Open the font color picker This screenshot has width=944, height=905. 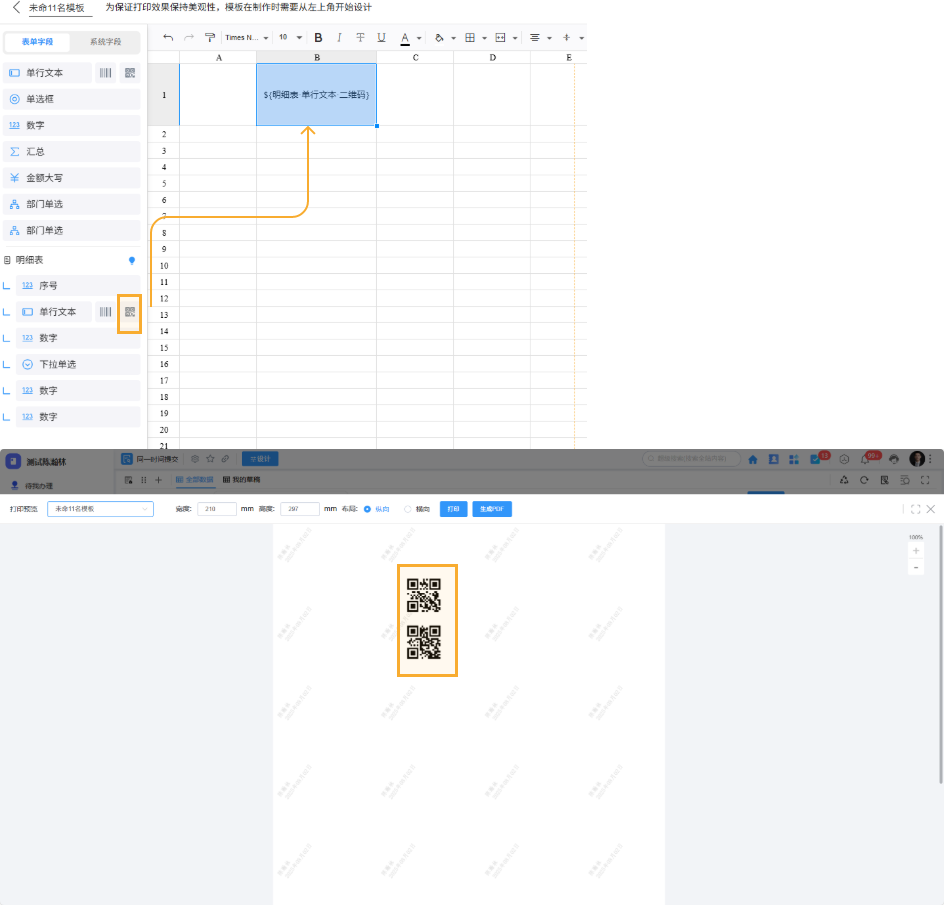405,38
